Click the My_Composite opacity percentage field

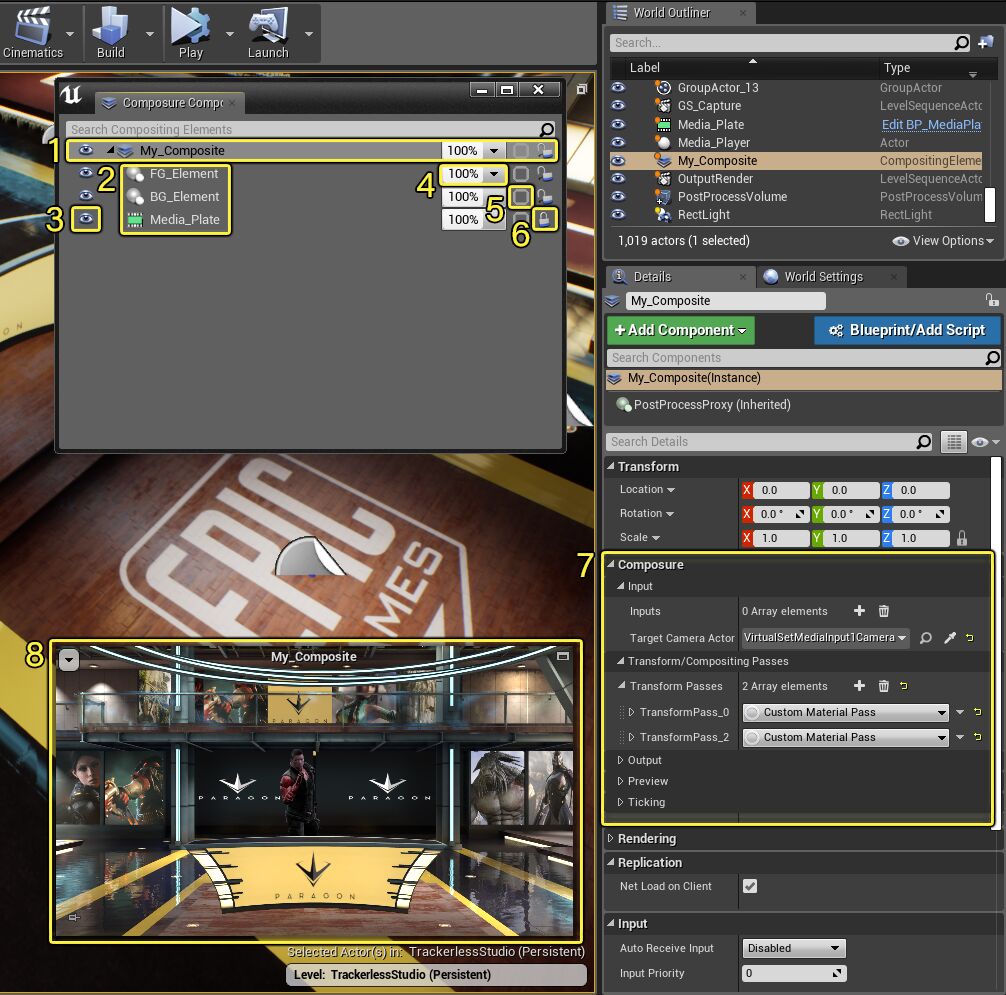[462, 151]
